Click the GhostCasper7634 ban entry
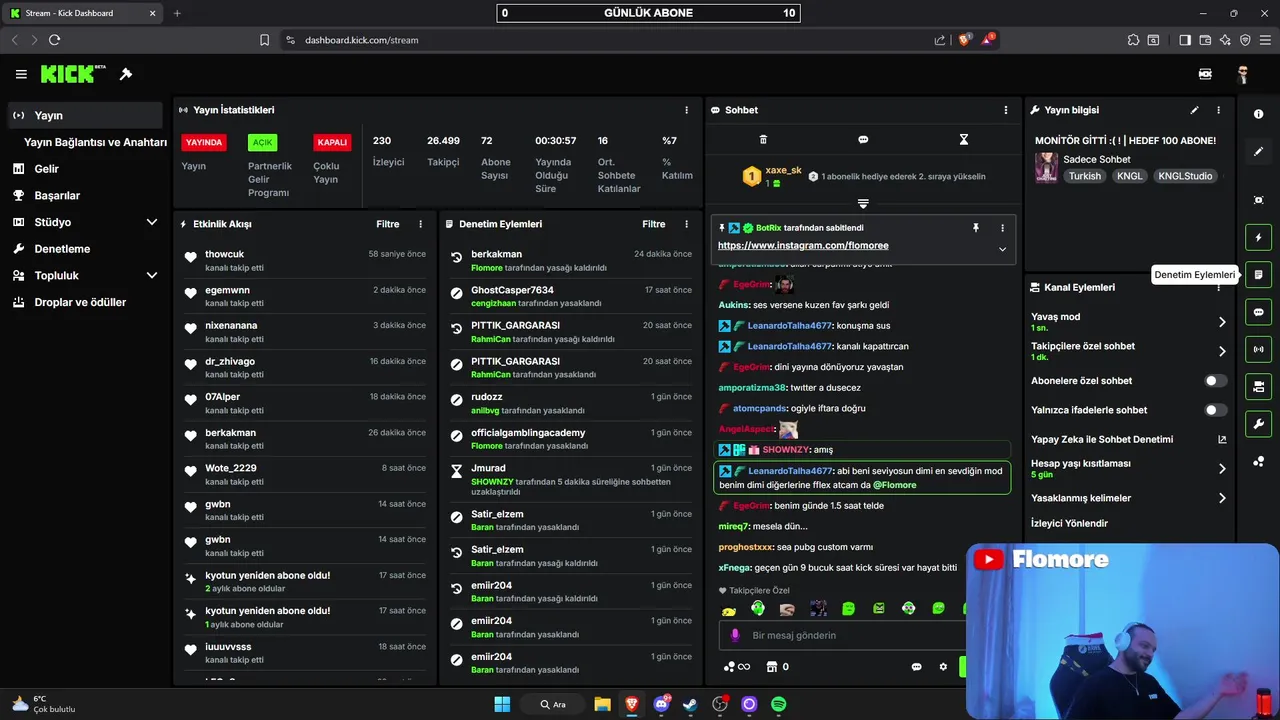 click(570, 296)
